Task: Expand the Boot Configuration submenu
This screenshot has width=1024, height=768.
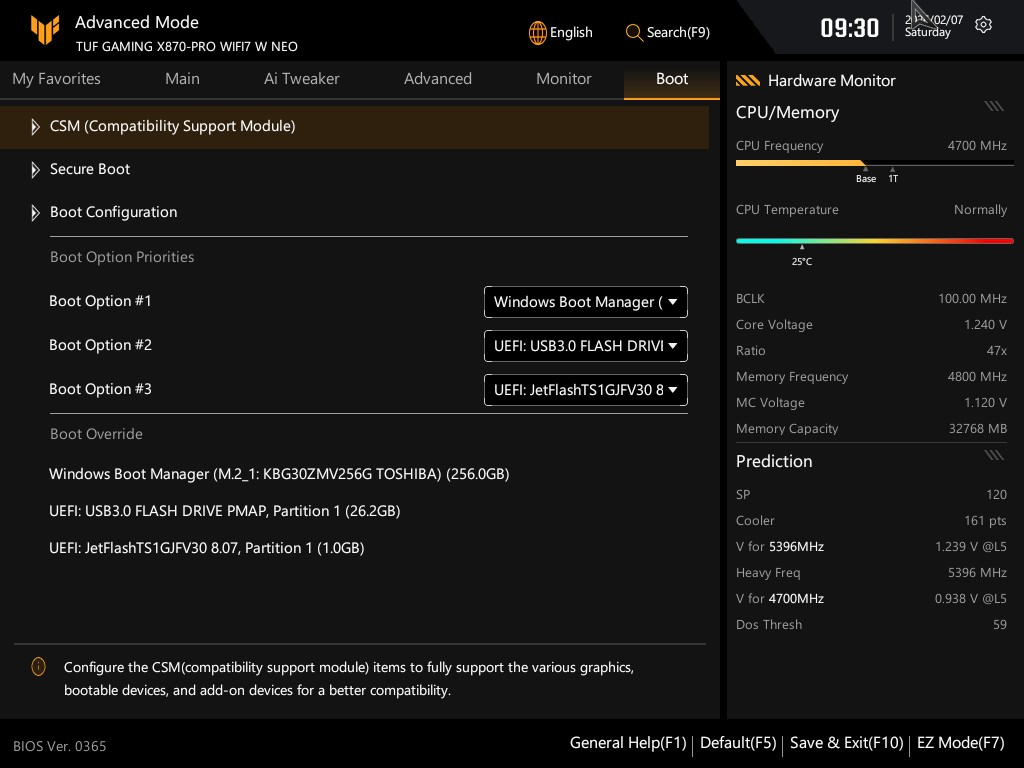Action: [x=113, y=212]
